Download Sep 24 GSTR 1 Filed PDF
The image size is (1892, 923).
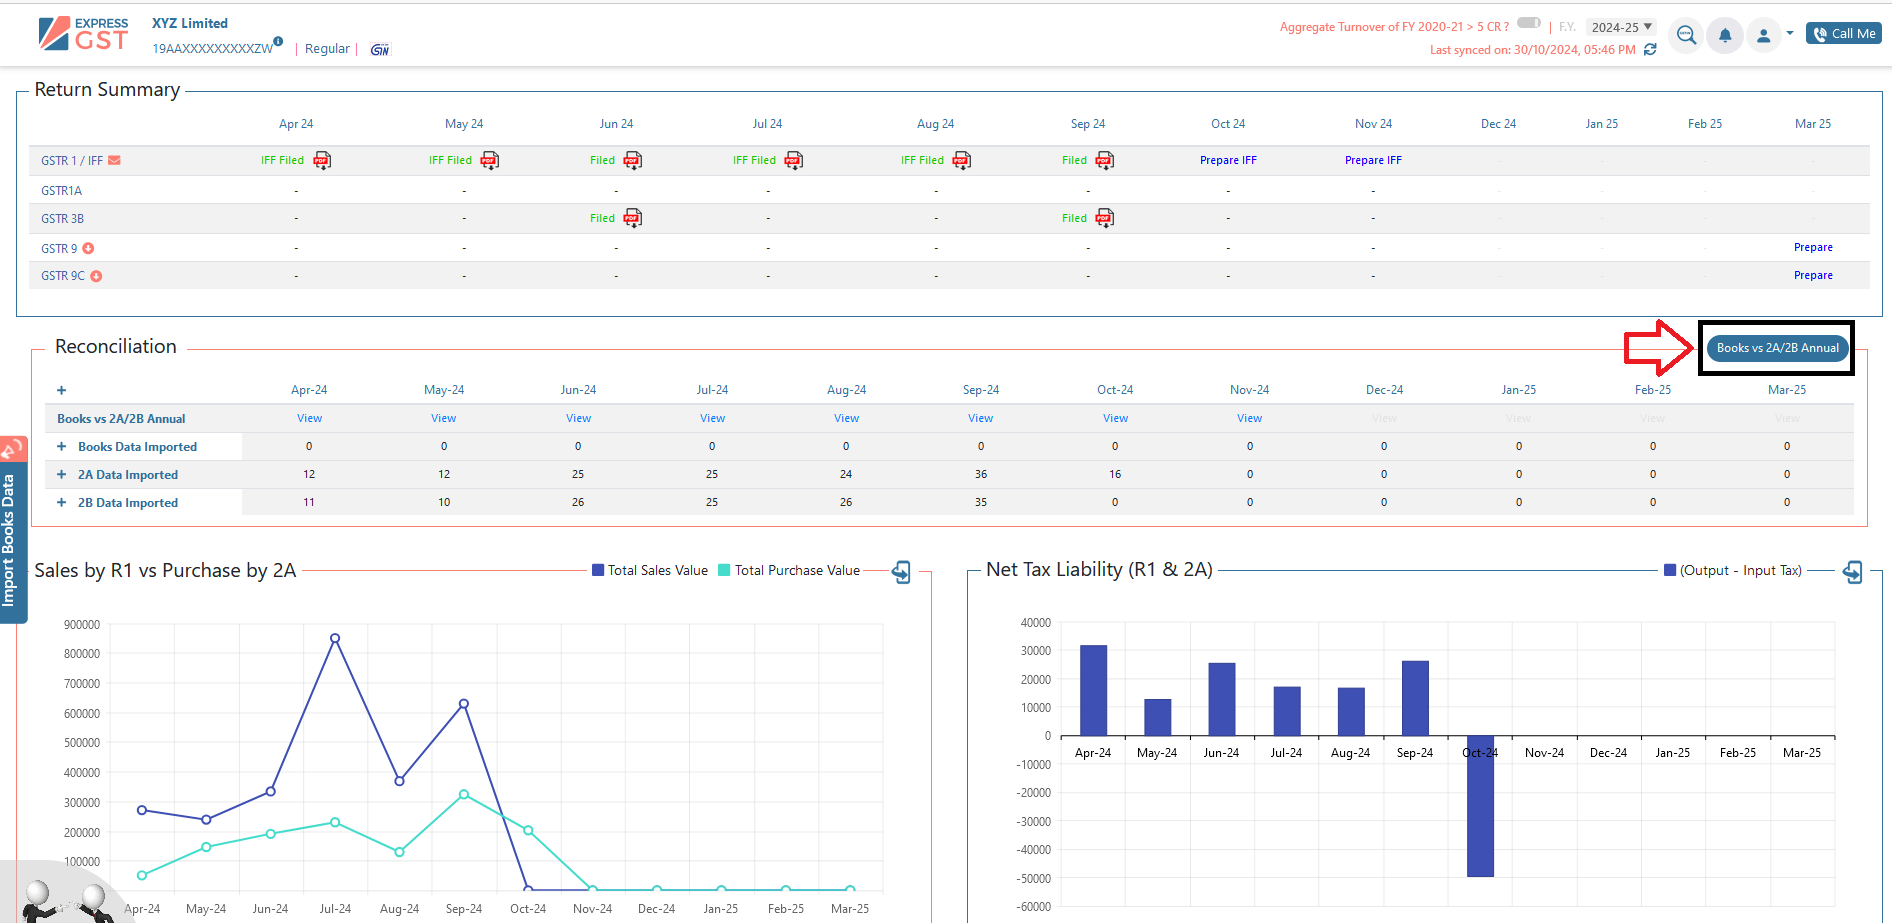pyautogui.click(x=1105, y=160)
